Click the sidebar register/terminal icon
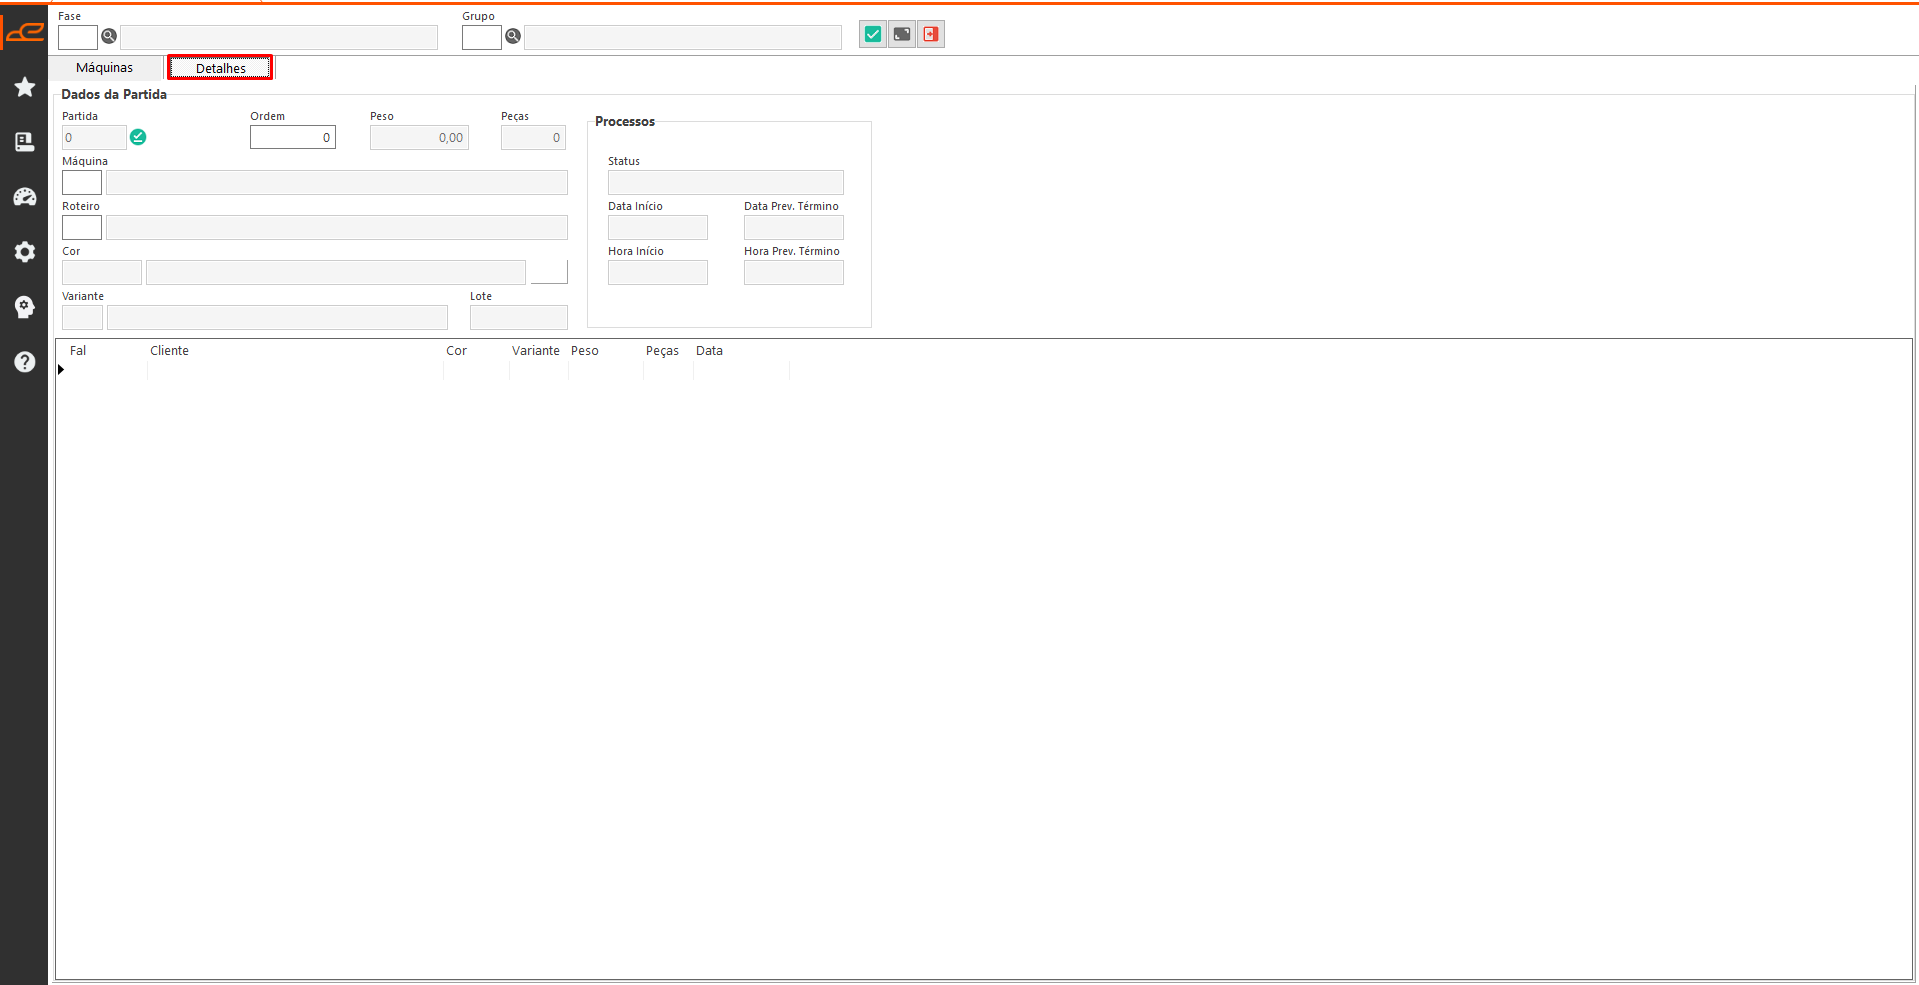This screenshot has width=1919, height=985. point(25,142)
